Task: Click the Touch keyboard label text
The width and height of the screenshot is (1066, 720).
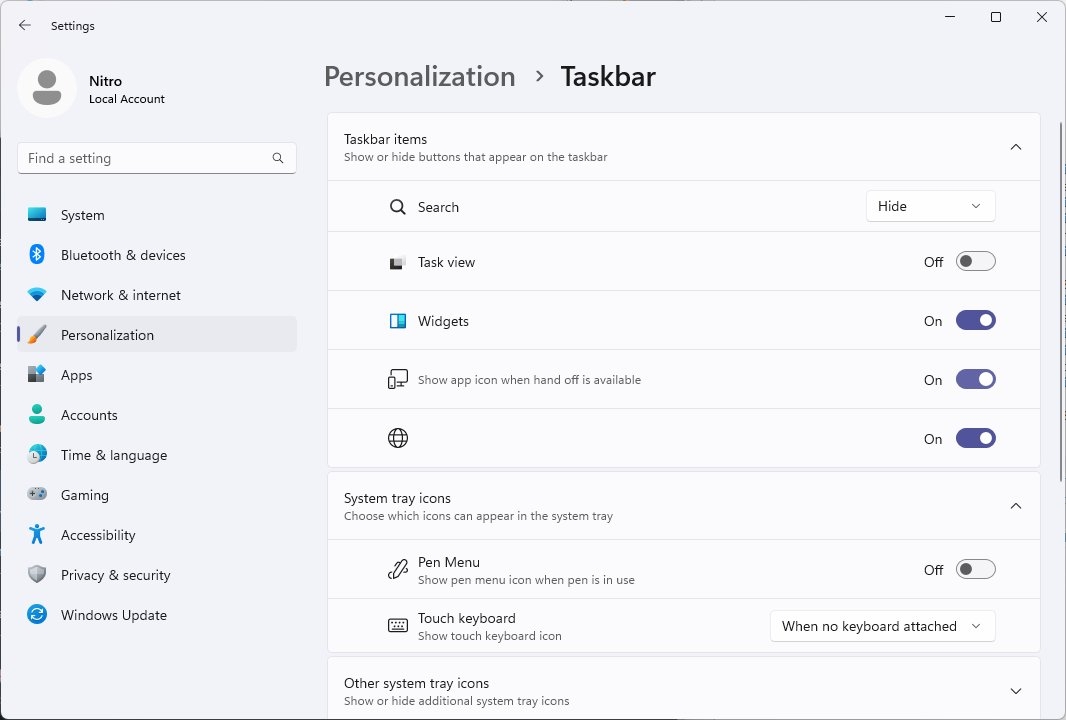Action: point(466,618)
